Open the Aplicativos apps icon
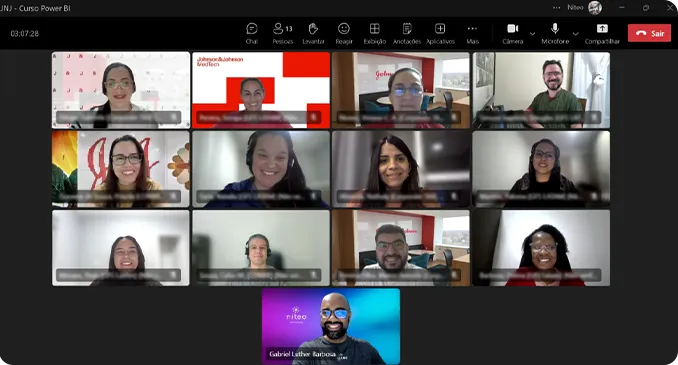678x365 pixels. [x=440, y=33]
